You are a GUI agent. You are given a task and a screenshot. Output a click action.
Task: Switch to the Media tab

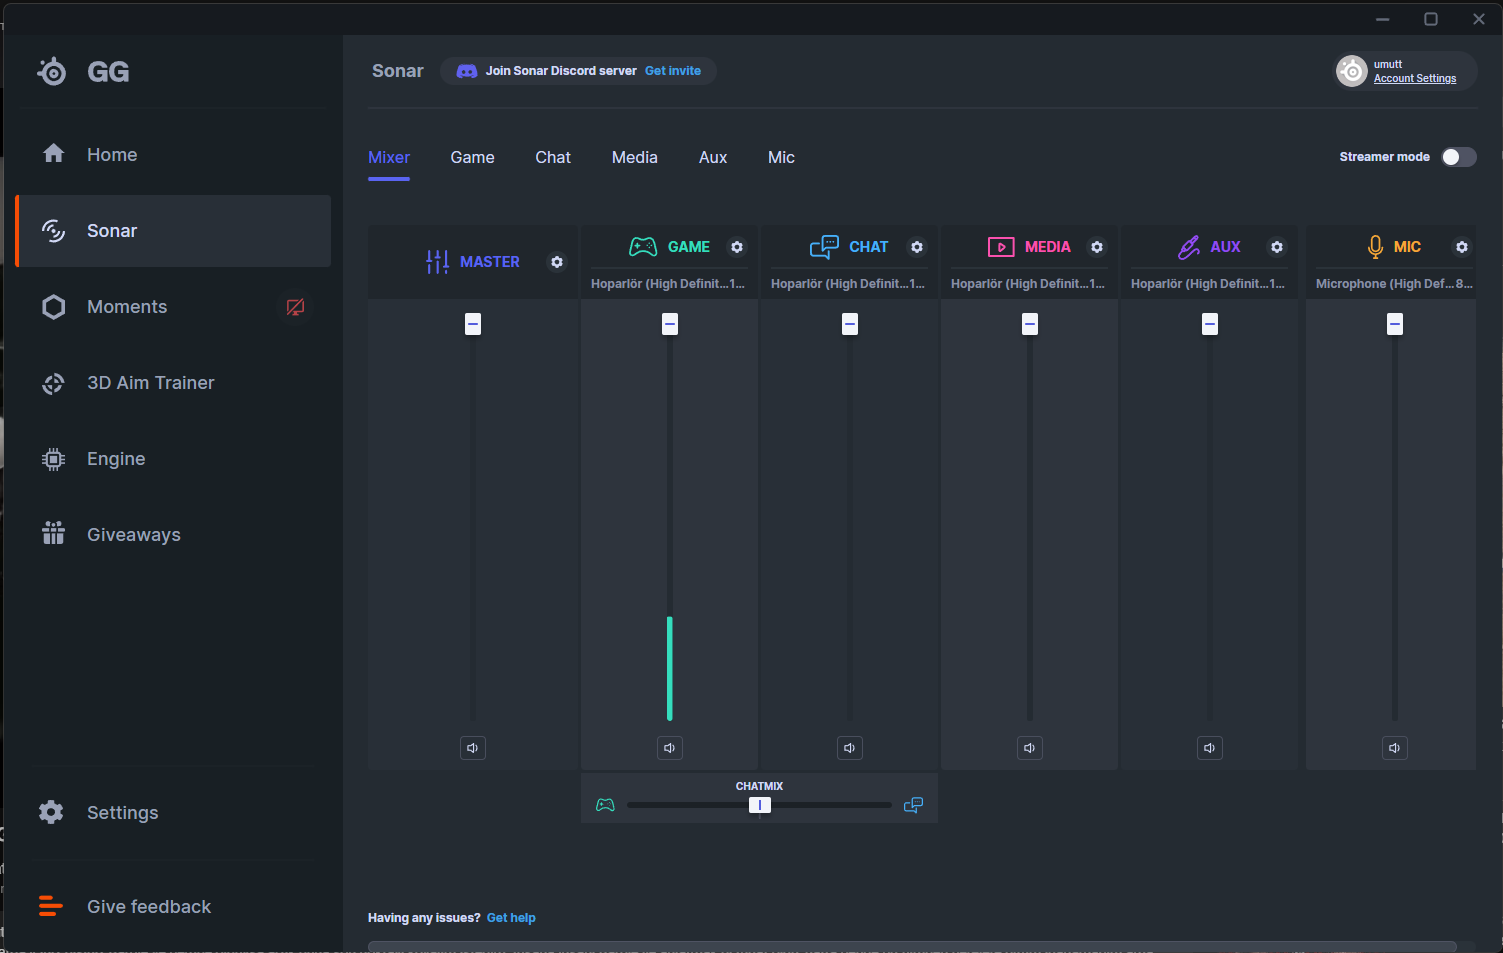[x=635, y=158]
